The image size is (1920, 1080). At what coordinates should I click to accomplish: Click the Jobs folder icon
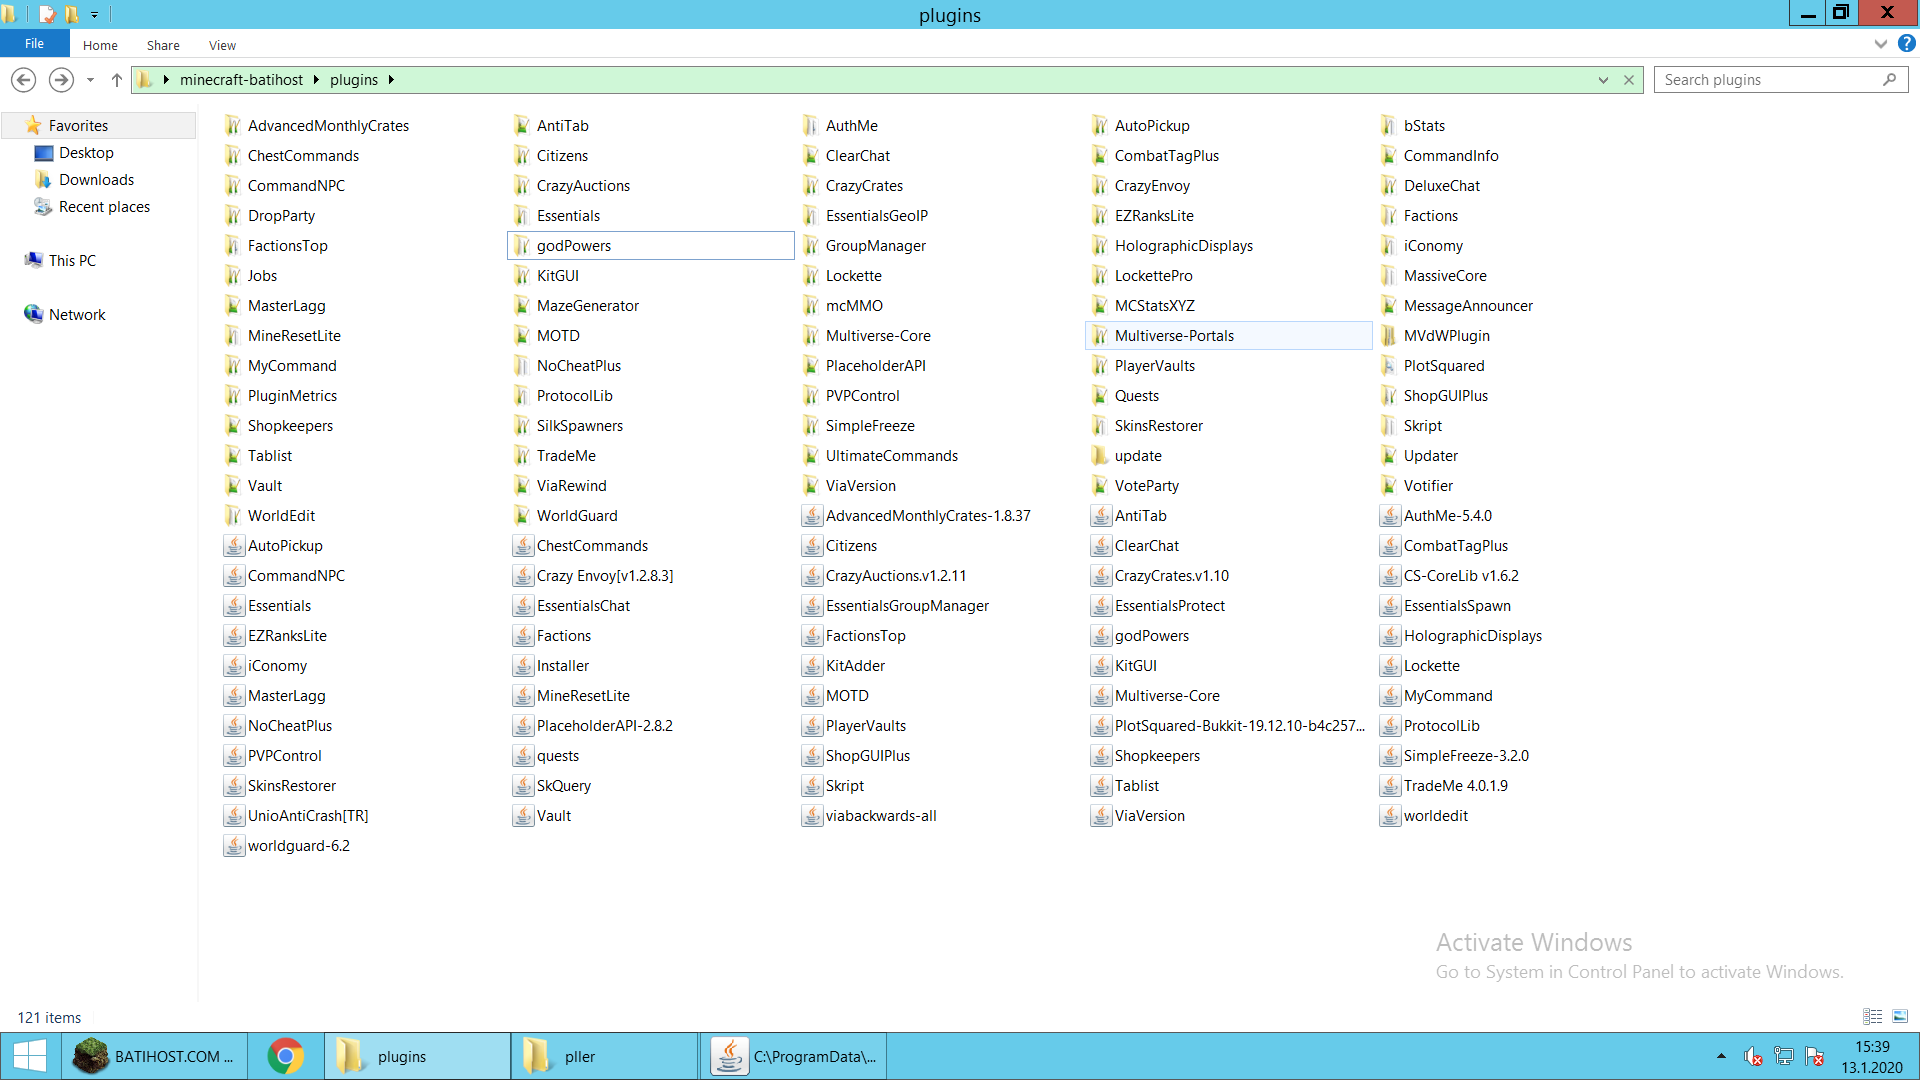tap(233, 276)
